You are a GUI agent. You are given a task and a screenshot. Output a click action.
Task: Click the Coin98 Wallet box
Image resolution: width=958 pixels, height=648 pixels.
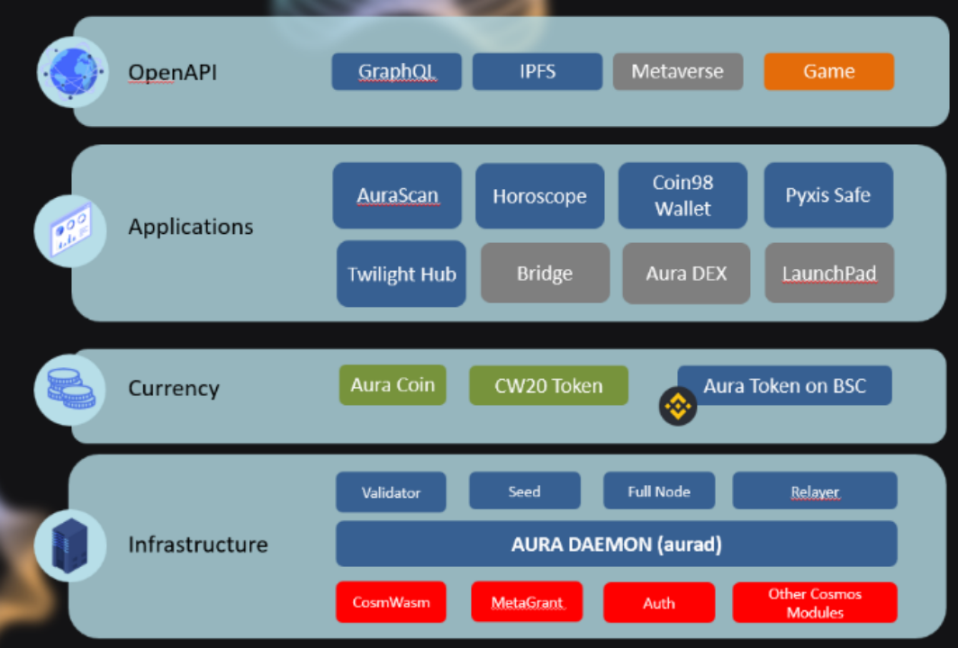pyautogui.click(x=682, y=196)
